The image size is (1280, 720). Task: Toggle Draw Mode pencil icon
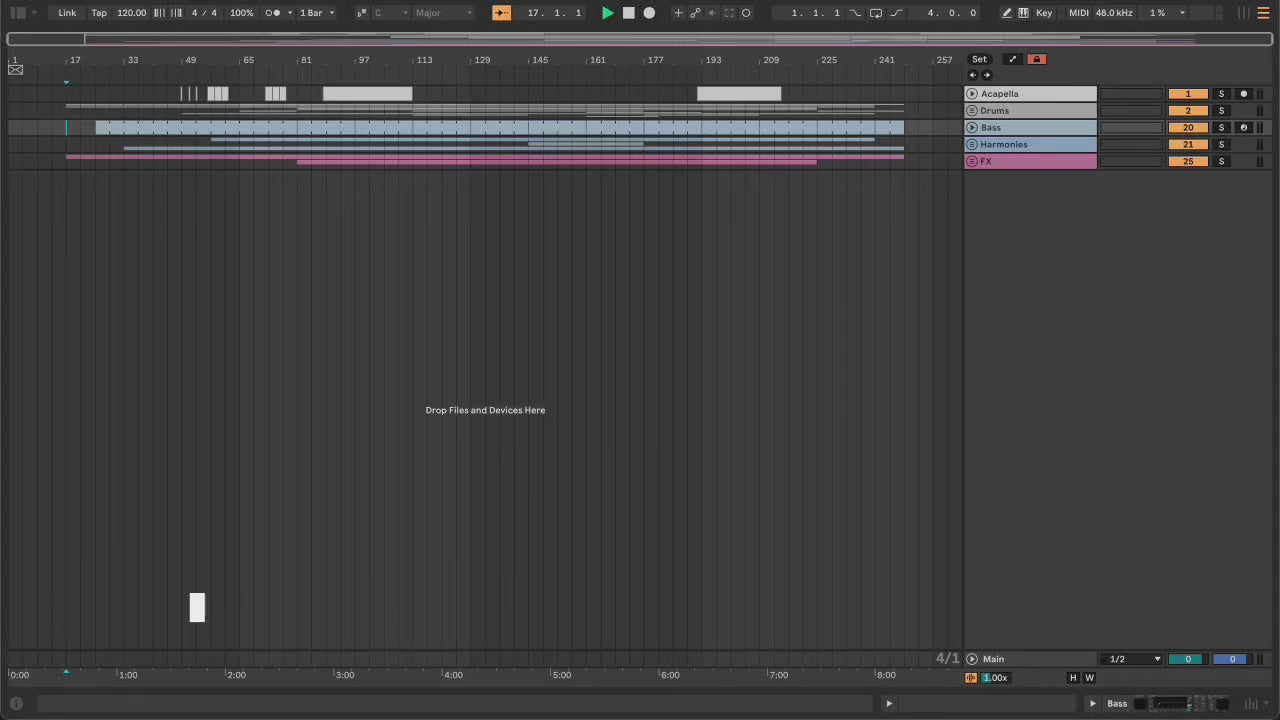coord(1007,13)
